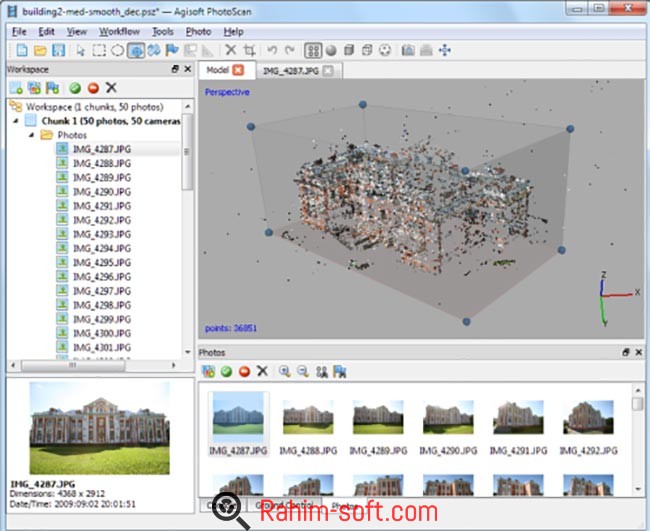
Task: Select IMG_4292.JPG in the workspace tree
Action: (100, 220)
